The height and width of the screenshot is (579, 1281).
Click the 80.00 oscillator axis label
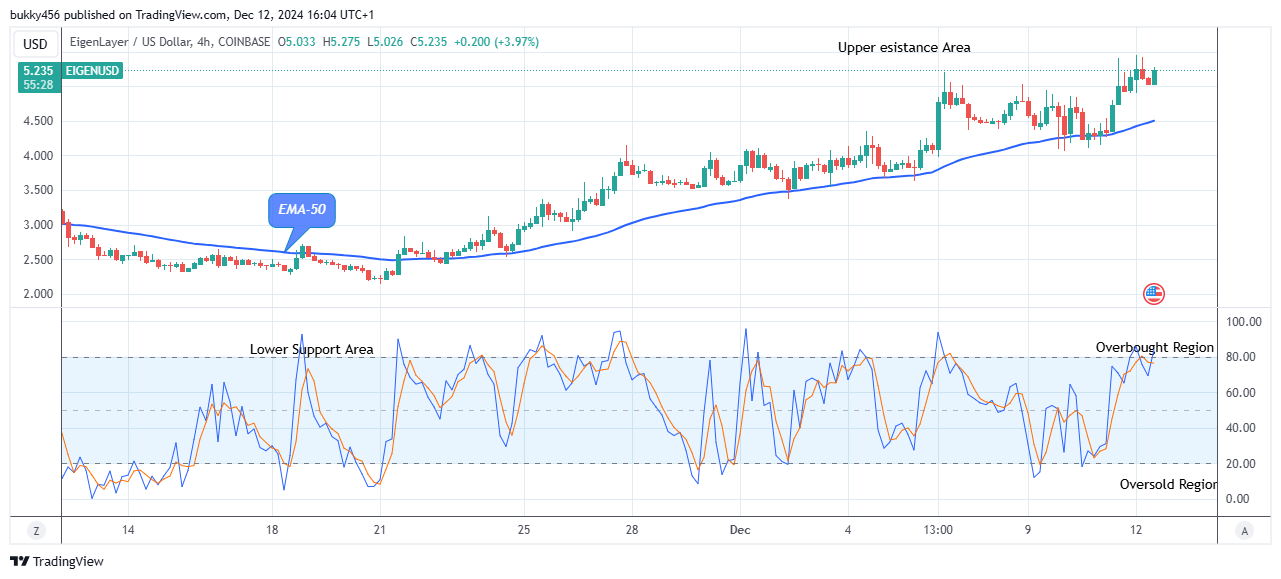(x=1242, y=357)
